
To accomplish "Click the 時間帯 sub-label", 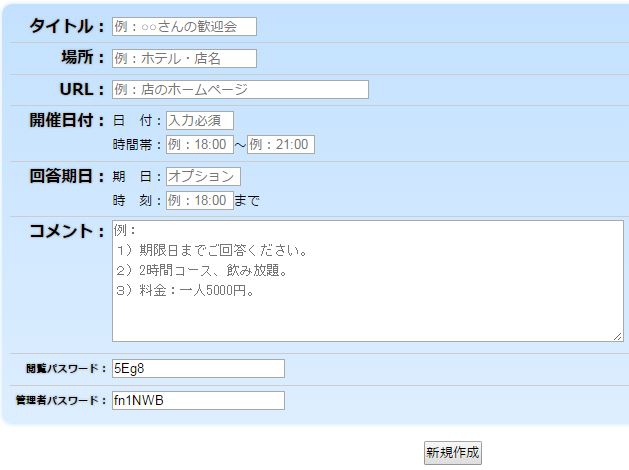I will [137, 144].
